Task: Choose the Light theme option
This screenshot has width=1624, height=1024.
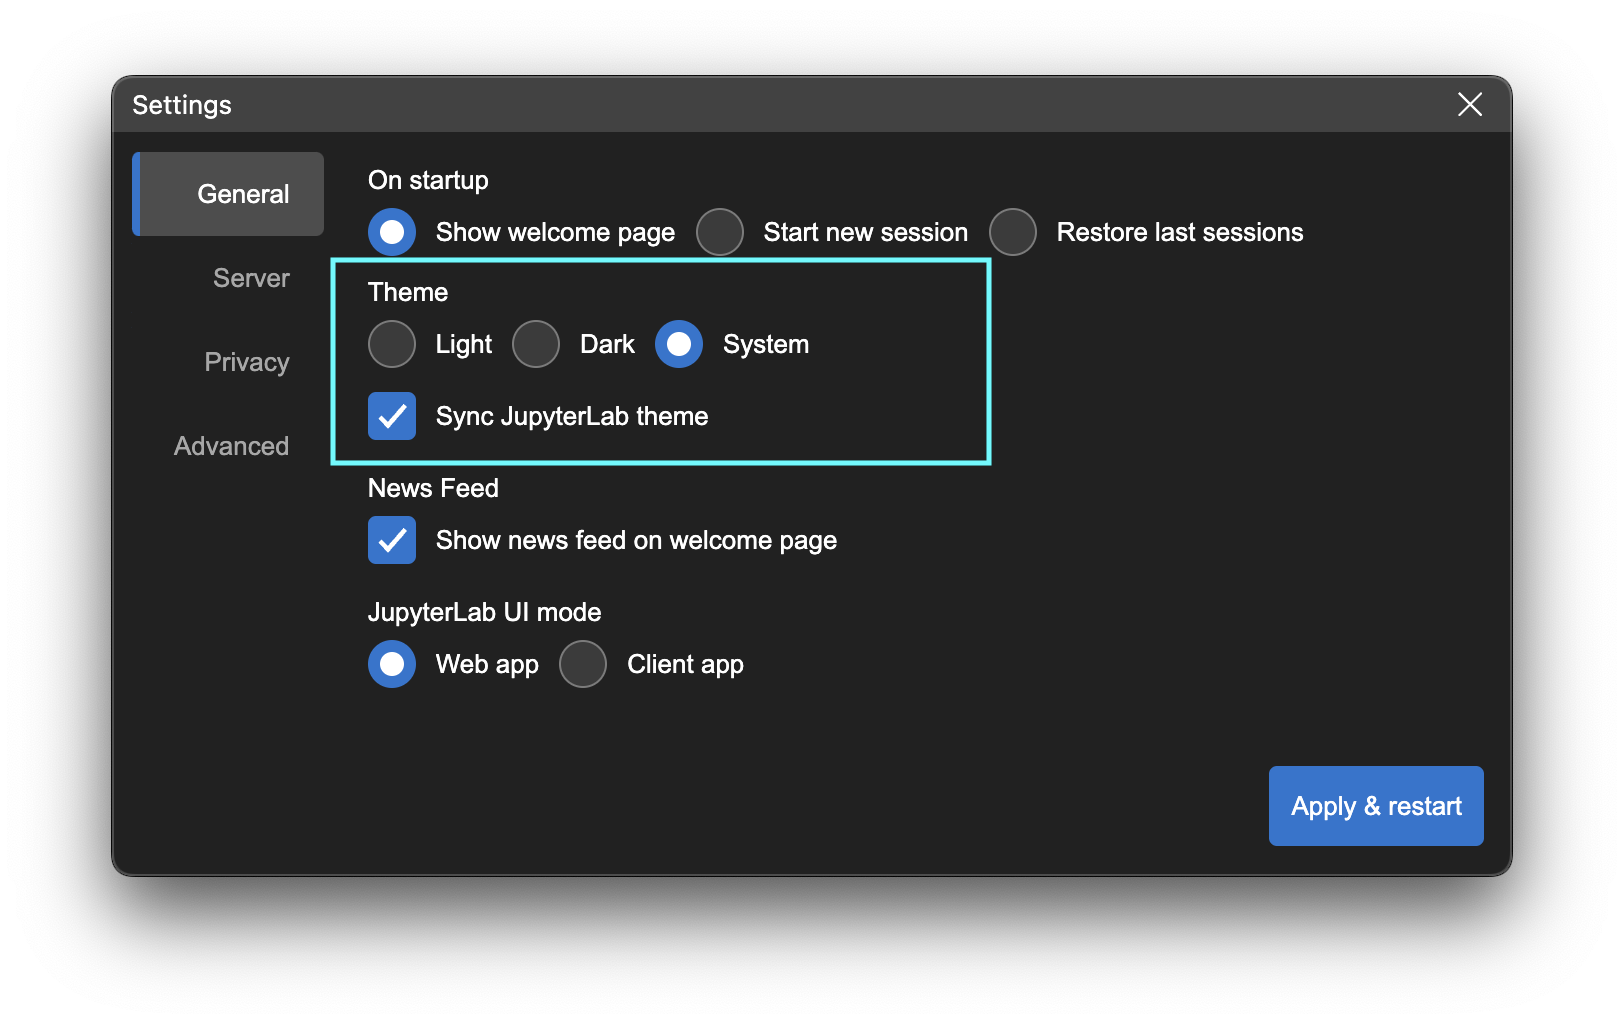Action: click(x=392, y=344)
